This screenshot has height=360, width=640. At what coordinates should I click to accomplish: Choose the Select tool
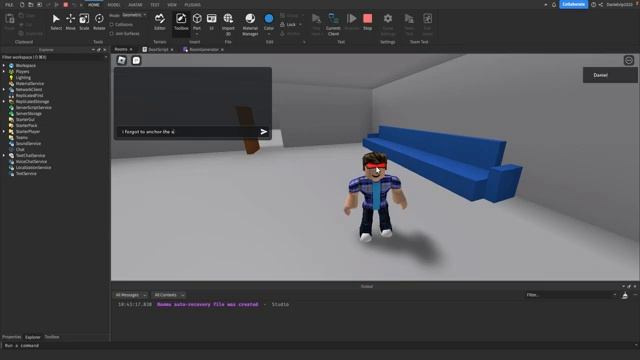tap(56, 22)
